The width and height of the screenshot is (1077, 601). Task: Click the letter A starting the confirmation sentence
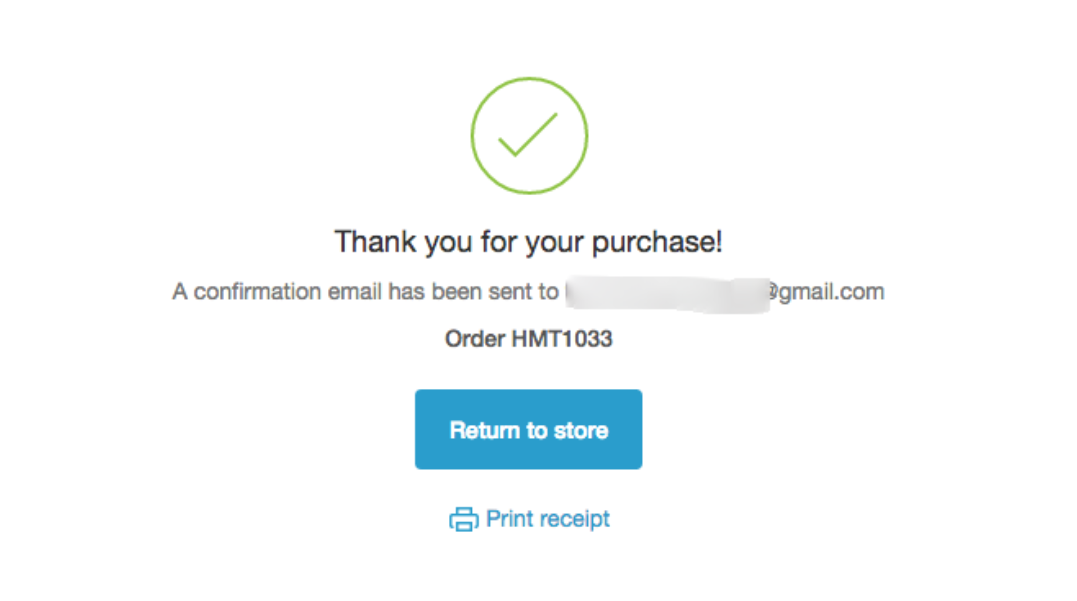click(x=180, y=291)
